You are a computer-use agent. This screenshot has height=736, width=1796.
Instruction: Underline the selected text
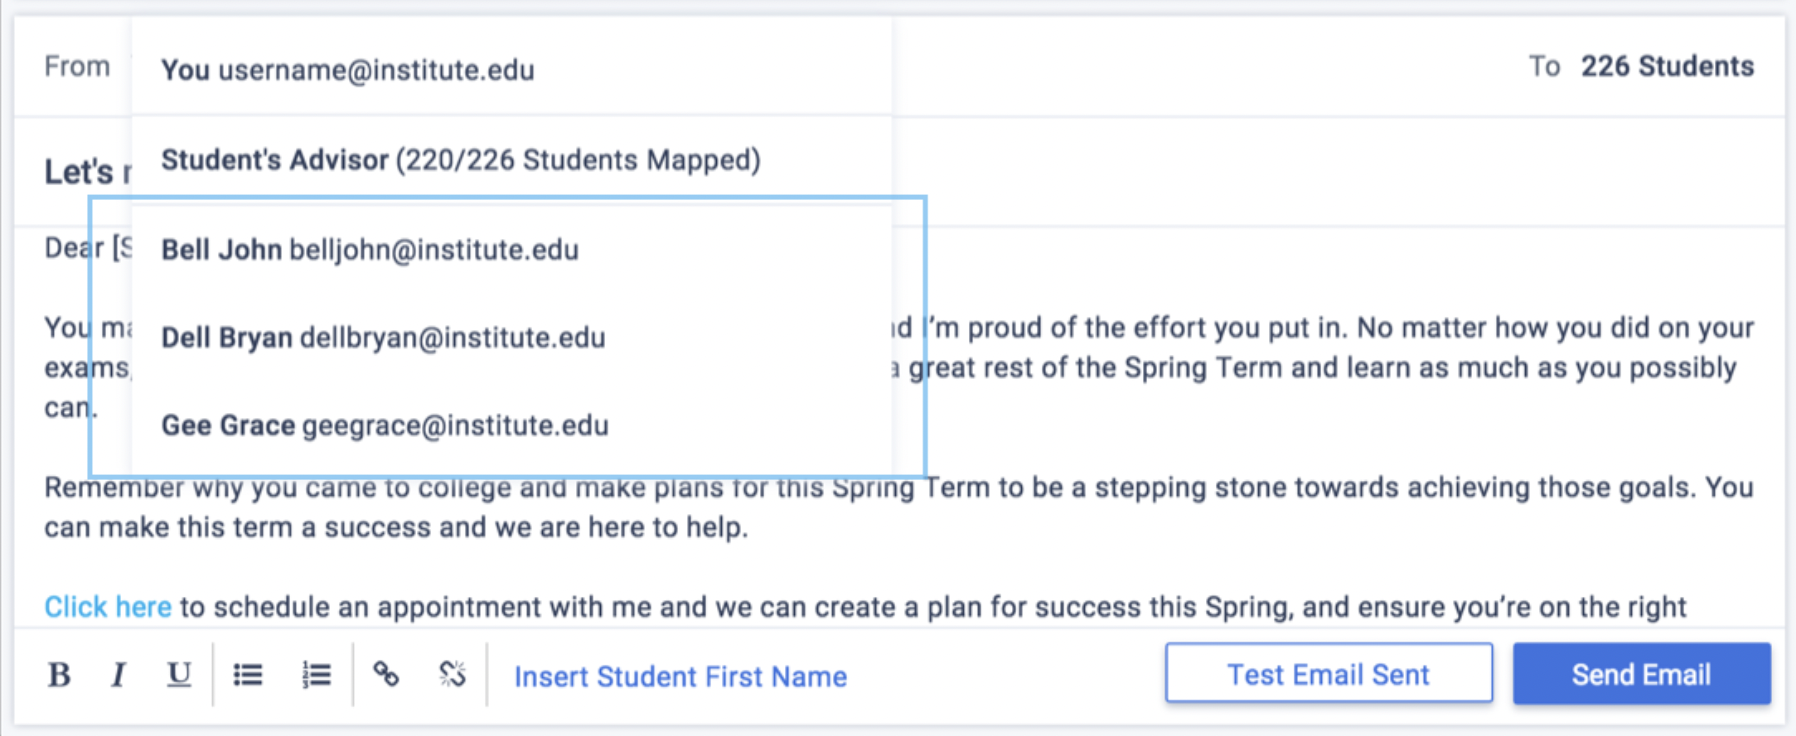[178, 675]
